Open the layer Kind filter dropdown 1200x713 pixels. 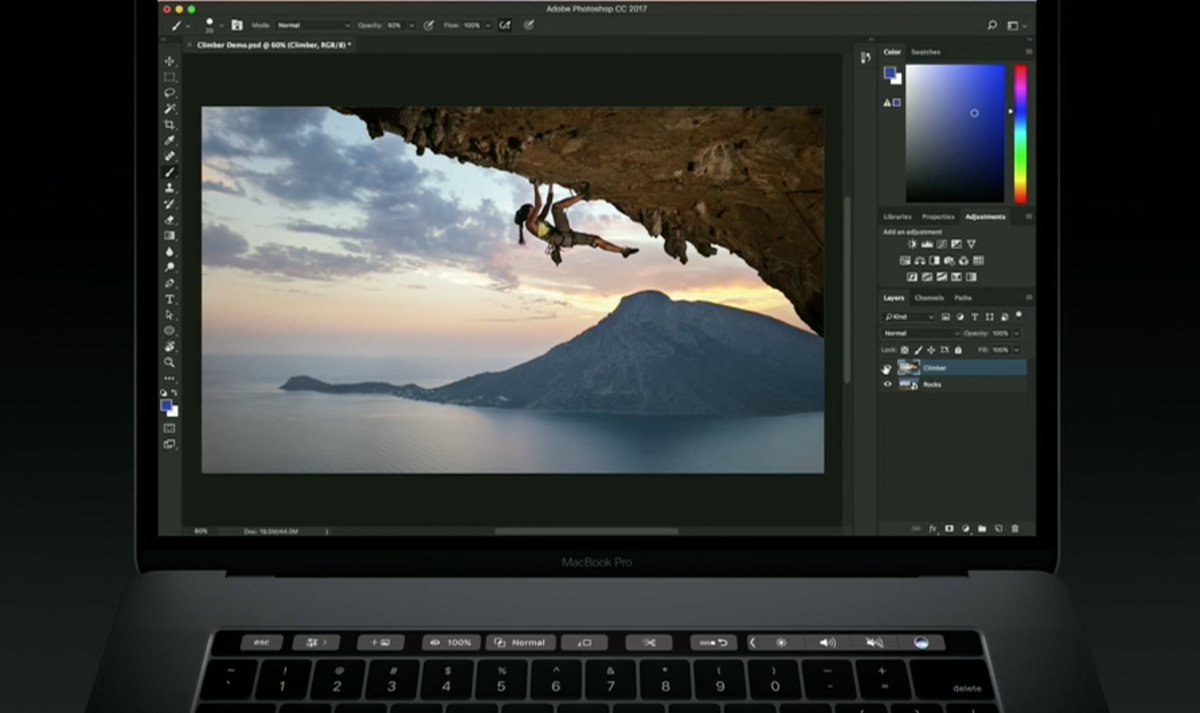point(908,317)
